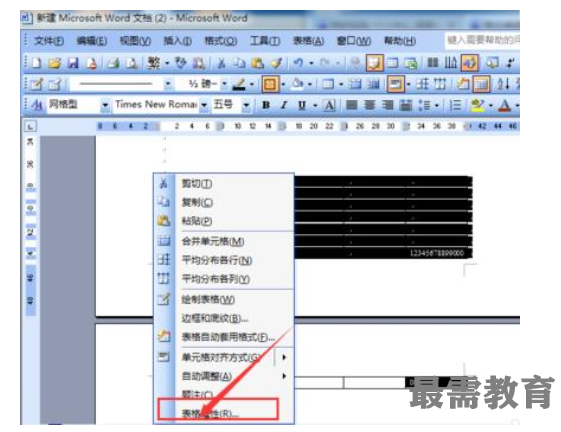561x432 pixels.
Task: Open the 视图(V) menu
Action: [x=135, y=41]
